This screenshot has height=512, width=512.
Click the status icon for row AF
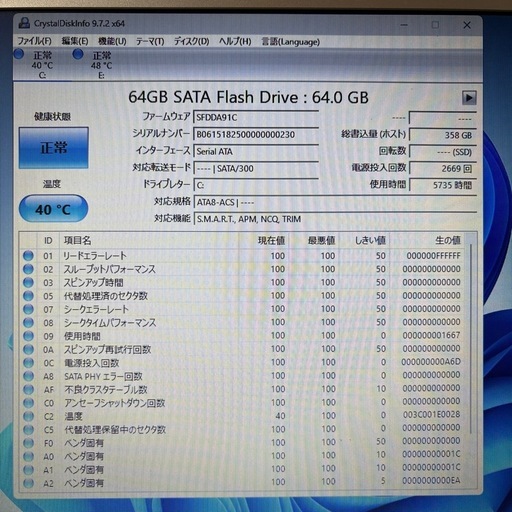(x=28, y=389)
